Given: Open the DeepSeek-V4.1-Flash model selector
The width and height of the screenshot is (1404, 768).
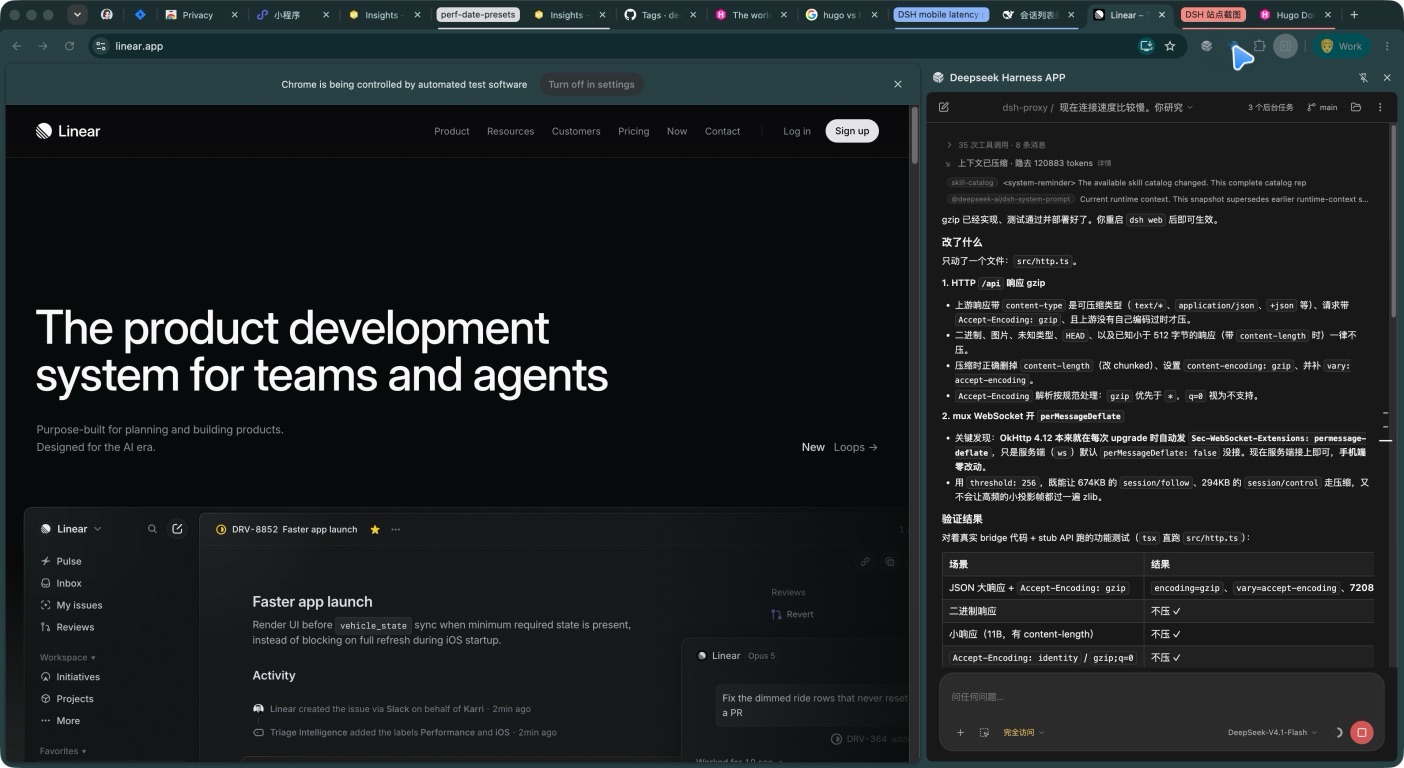Looking at the screenshot, I should tap(1272, 732).
